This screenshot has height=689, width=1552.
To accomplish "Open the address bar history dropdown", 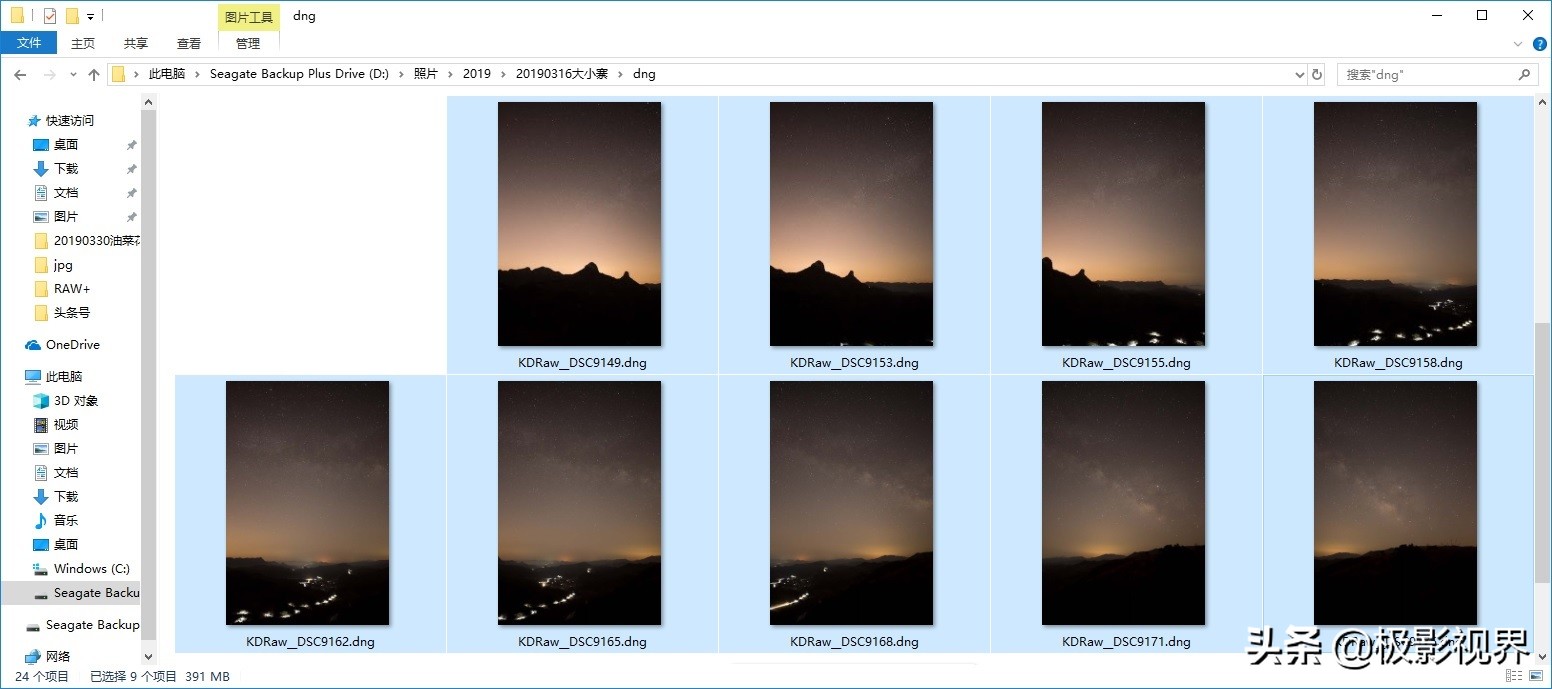I will click(1300, 75).
